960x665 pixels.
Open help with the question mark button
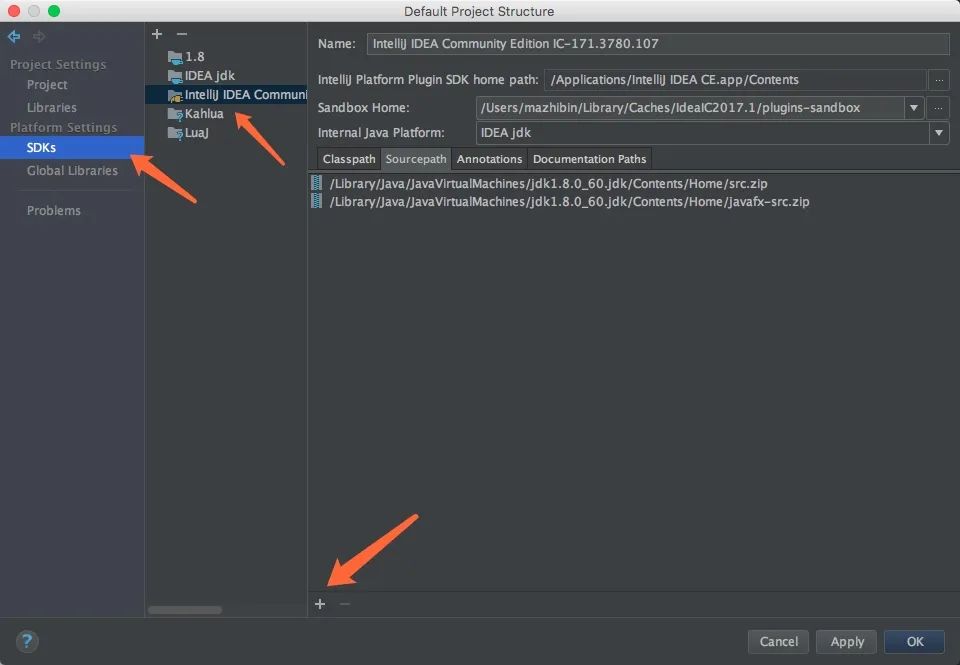tap(26, 642)
